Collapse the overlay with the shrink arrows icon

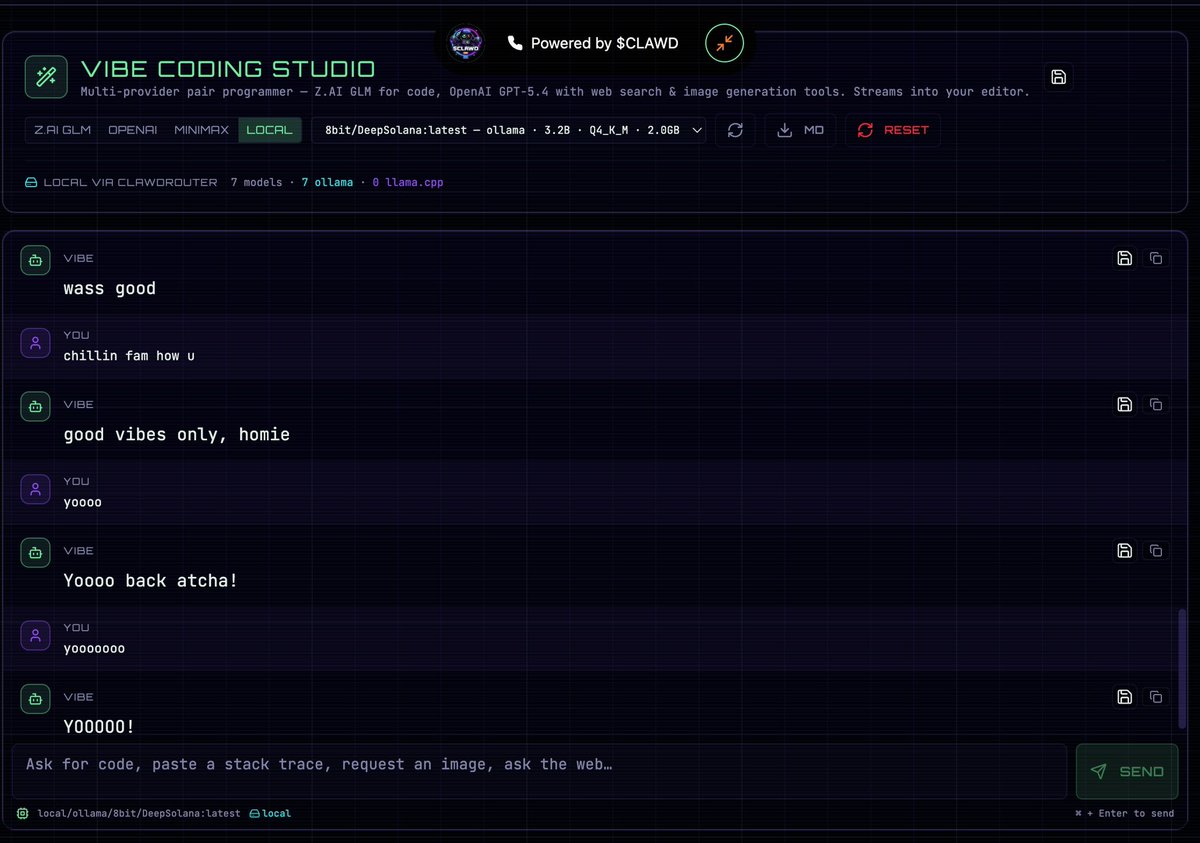tap(724, 43)
